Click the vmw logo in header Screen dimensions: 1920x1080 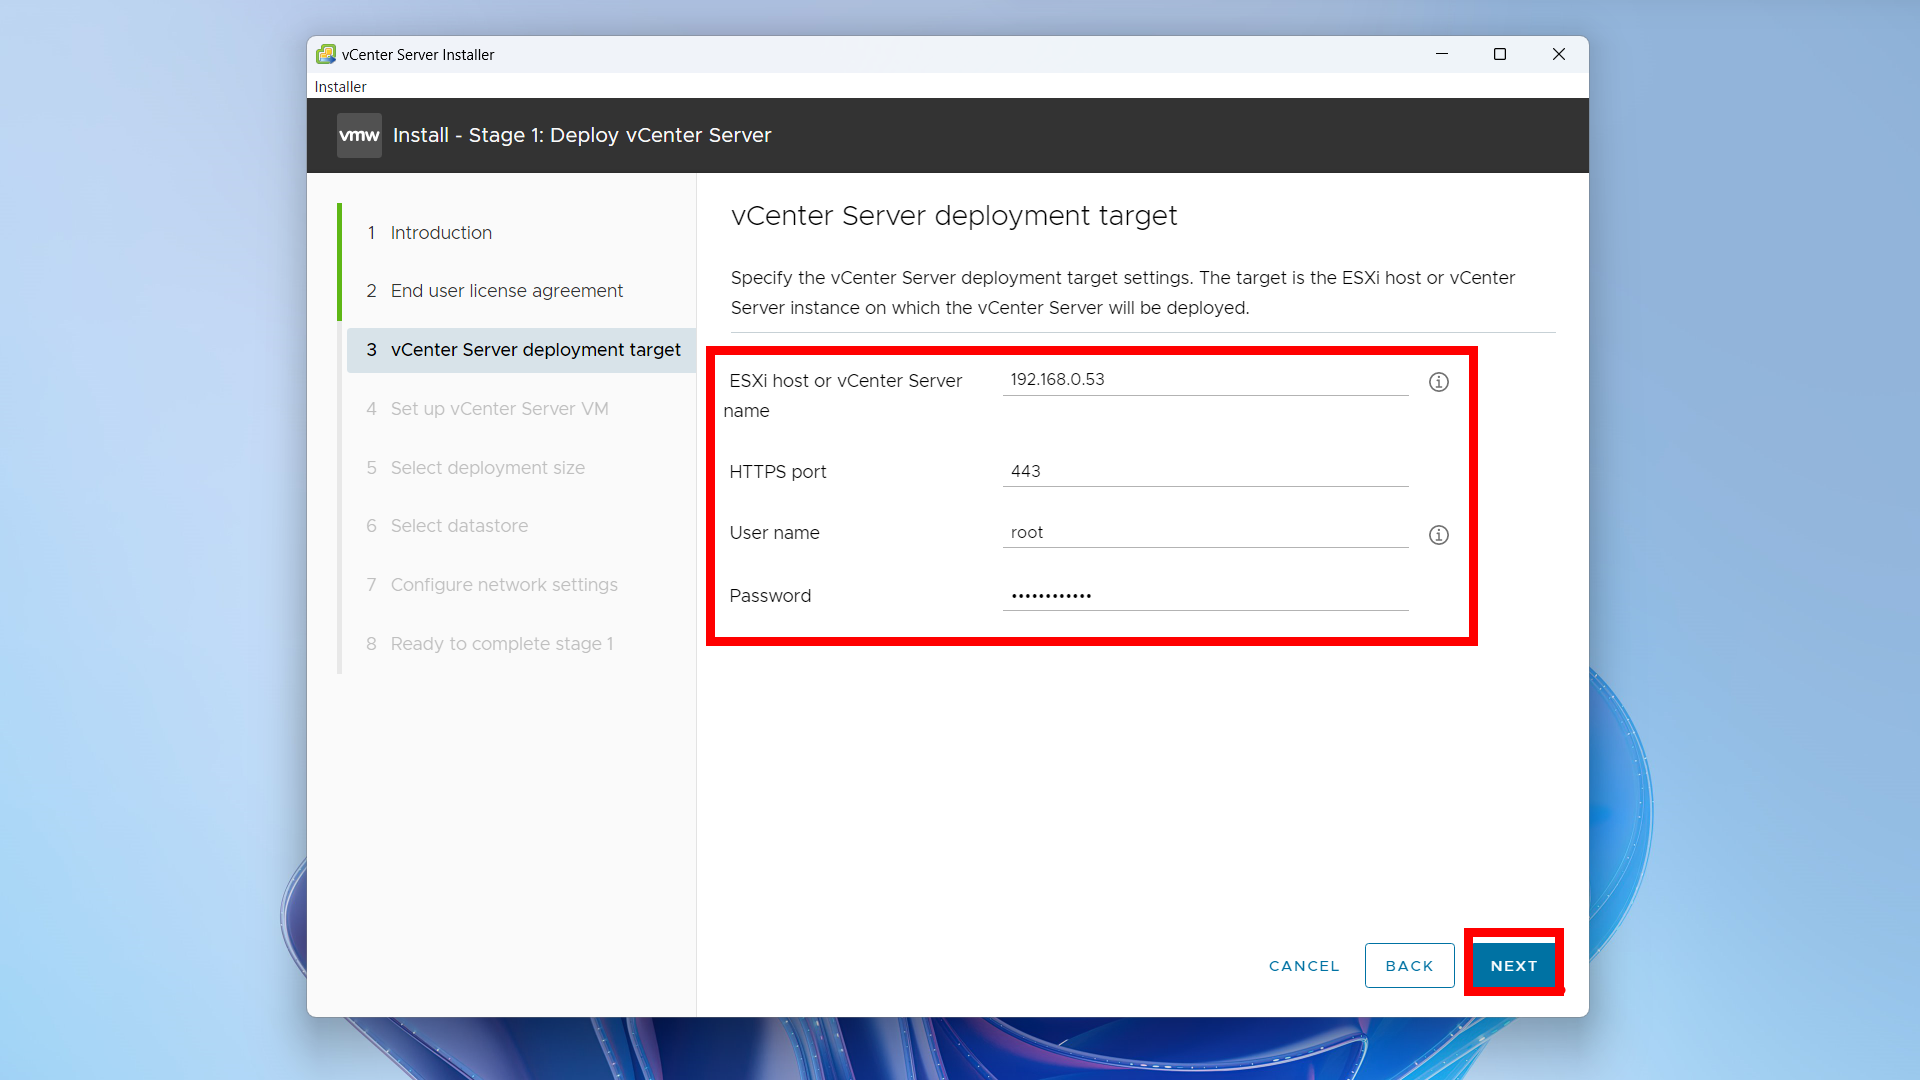359,135
